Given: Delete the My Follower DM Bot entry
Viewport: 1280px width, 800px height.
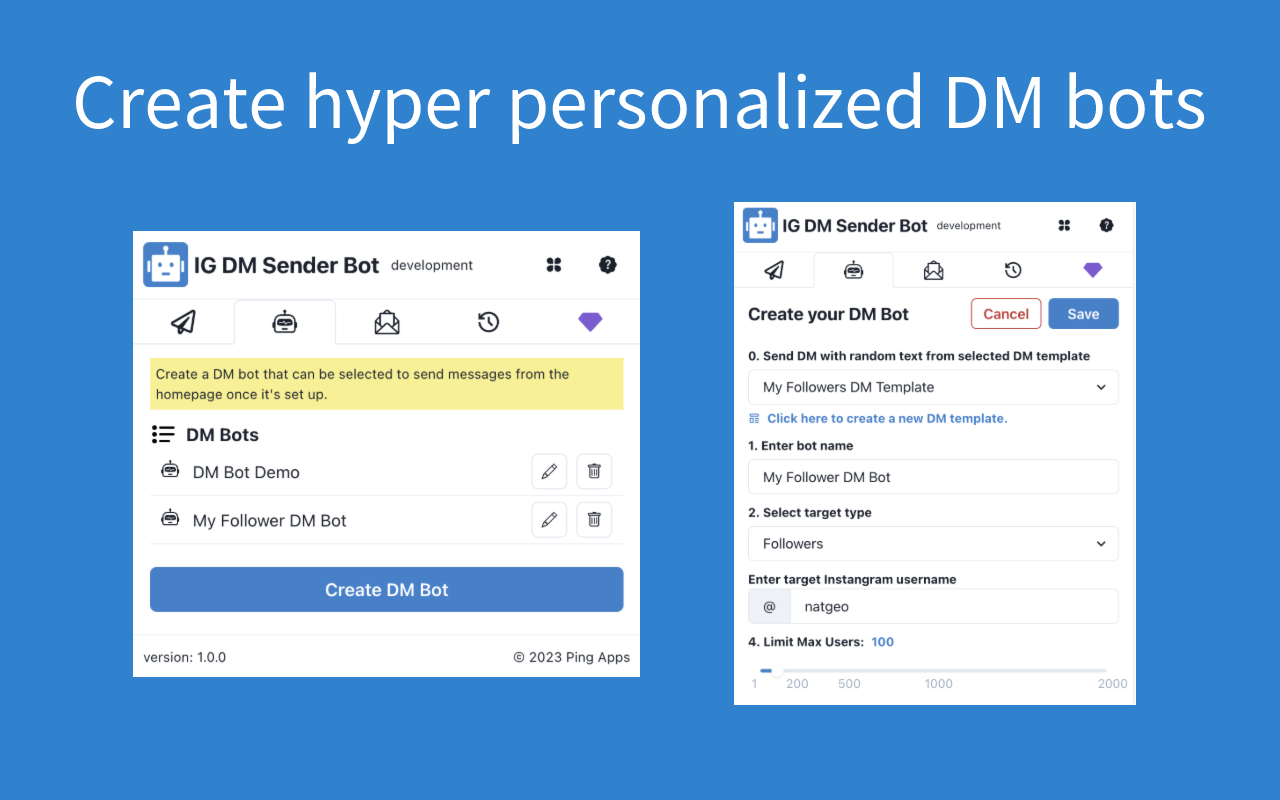Looking at the screenshot, I should coord(594,519).
